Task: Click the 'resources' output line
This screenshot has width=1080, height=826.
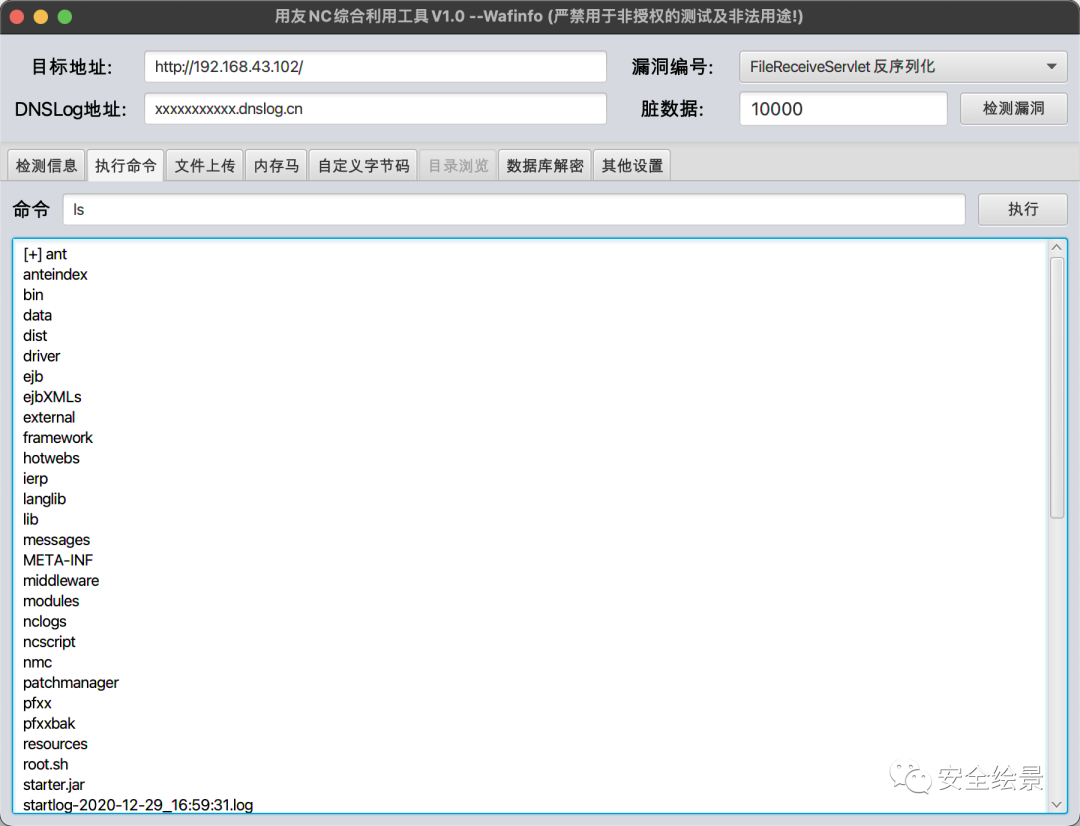Action: click(x=55, y=744)
